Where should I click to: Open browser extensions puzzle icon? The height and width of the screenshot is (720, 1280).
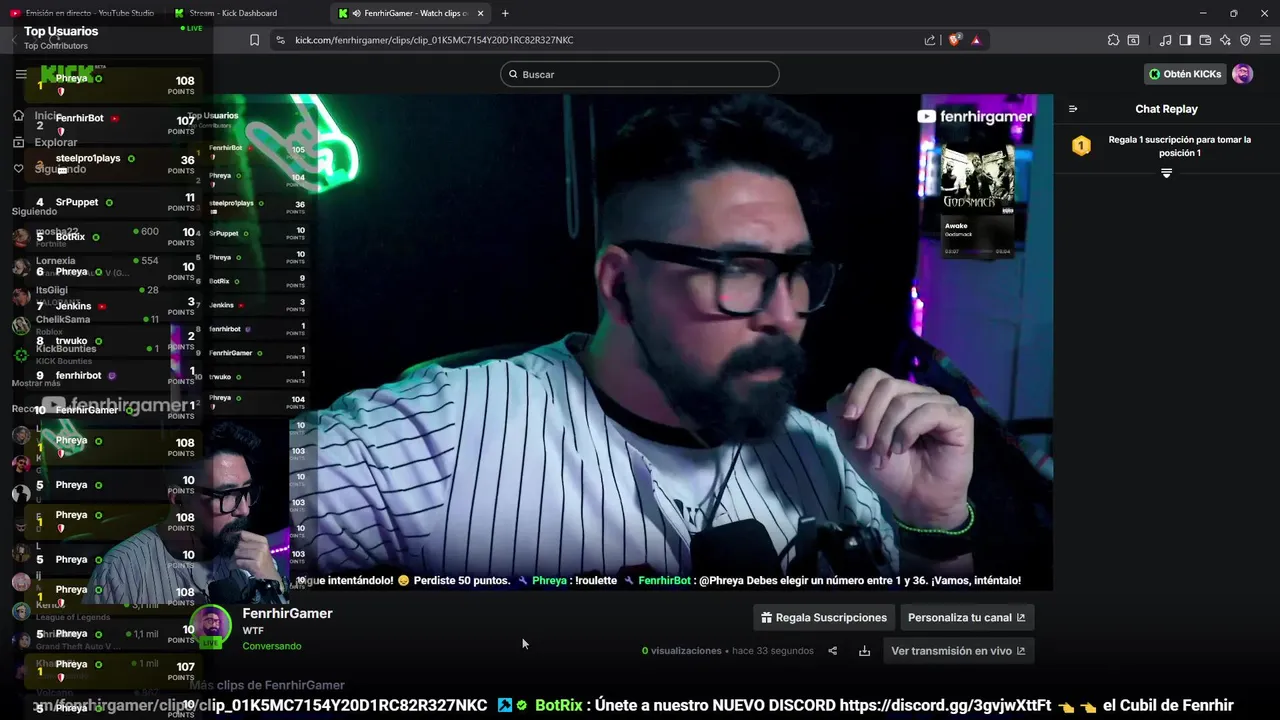[1113, 40]
